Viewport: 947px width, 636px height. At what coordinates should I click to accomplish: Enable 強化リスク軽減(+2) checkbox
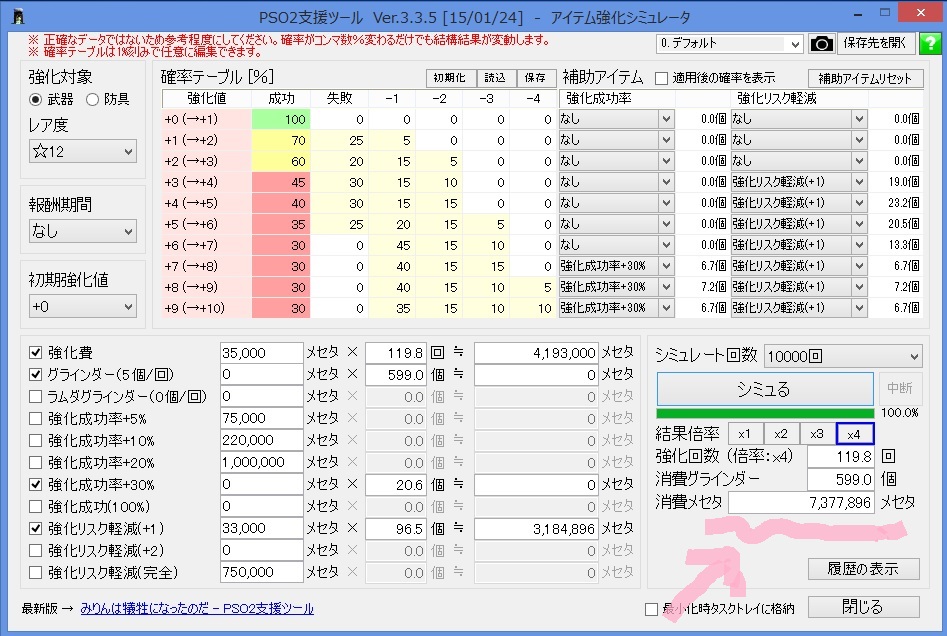tap(36, 550)
